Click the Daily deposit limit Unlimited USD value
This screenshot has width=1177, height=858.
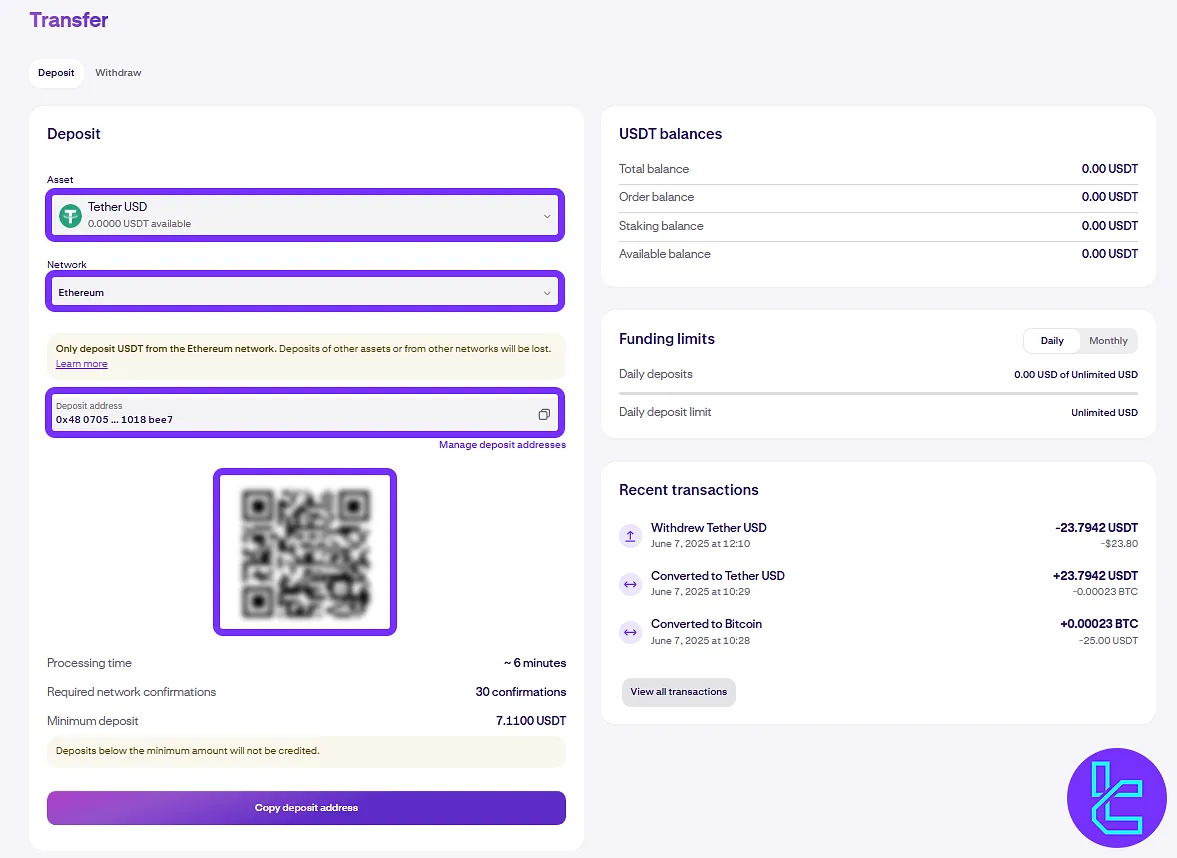click(1104, 413)
